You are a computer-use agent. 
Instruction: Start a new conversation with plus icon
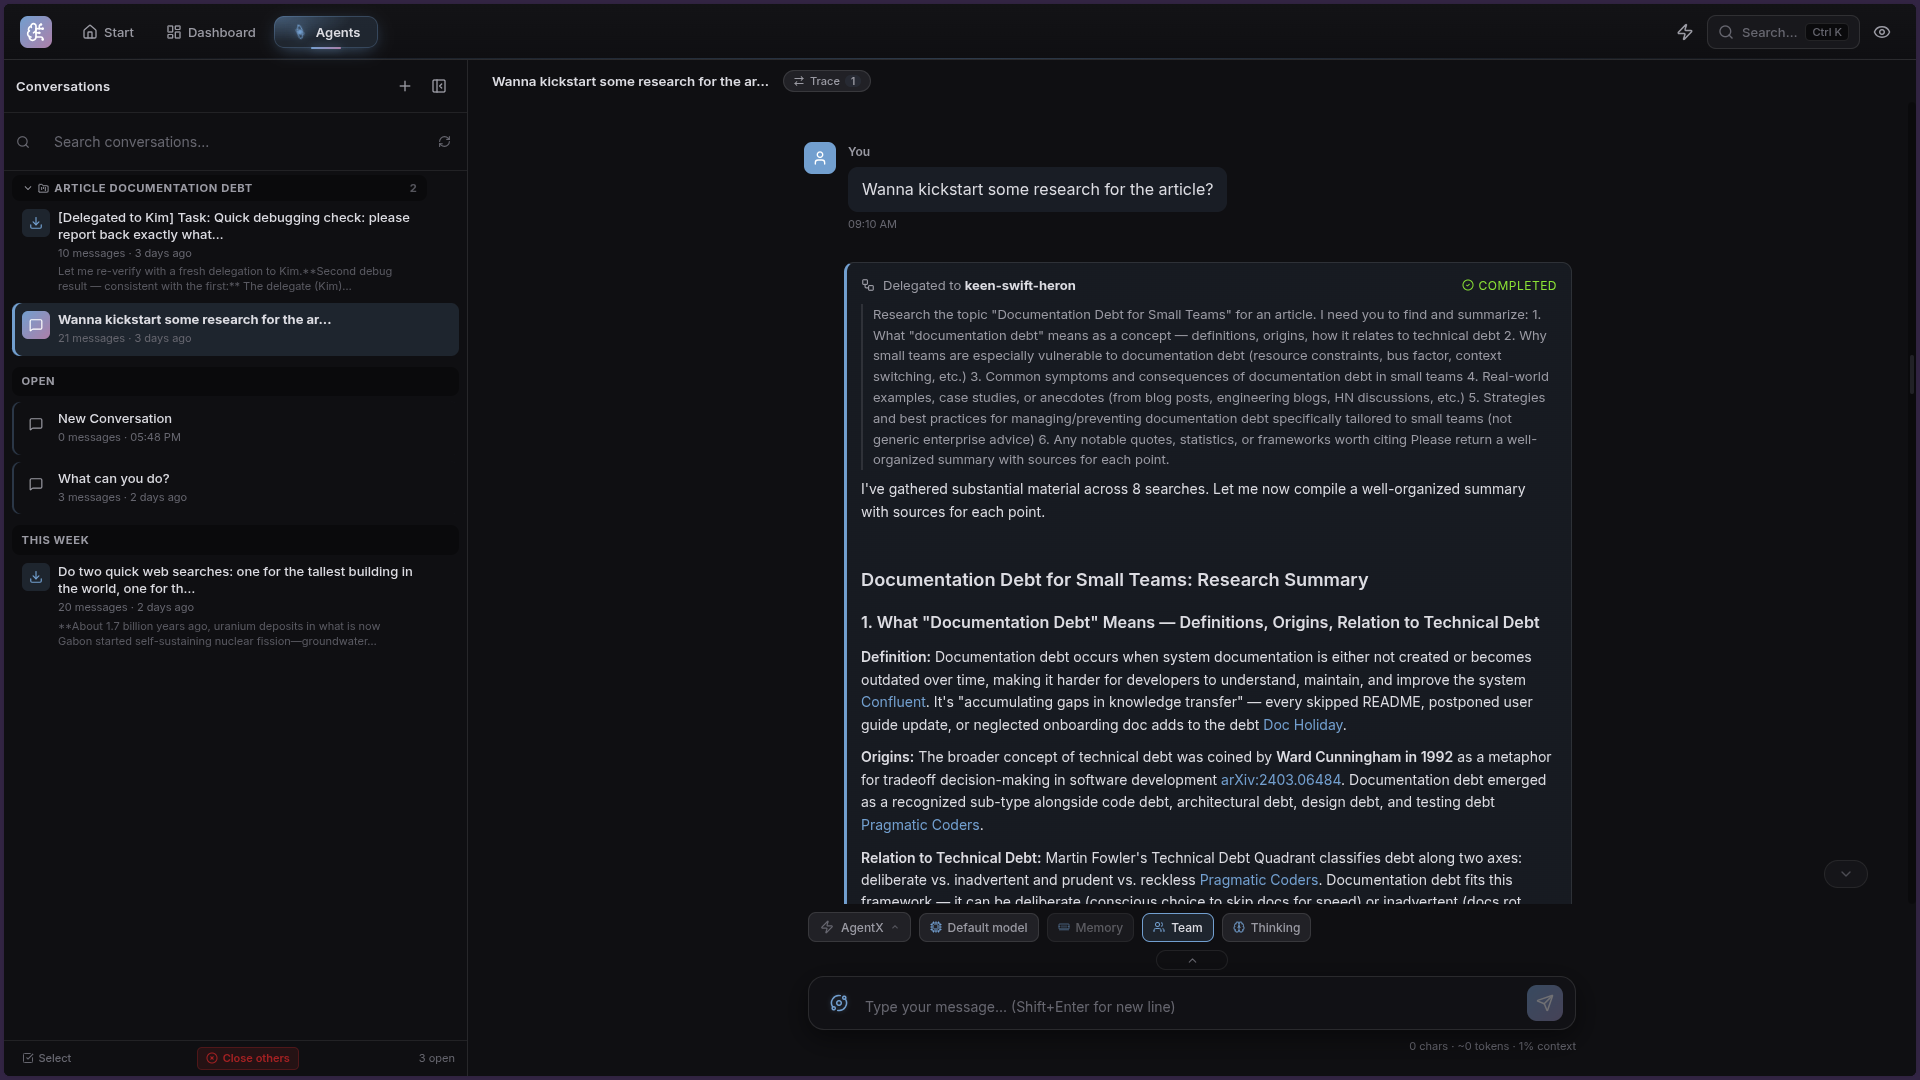click(x=405, y=86)
